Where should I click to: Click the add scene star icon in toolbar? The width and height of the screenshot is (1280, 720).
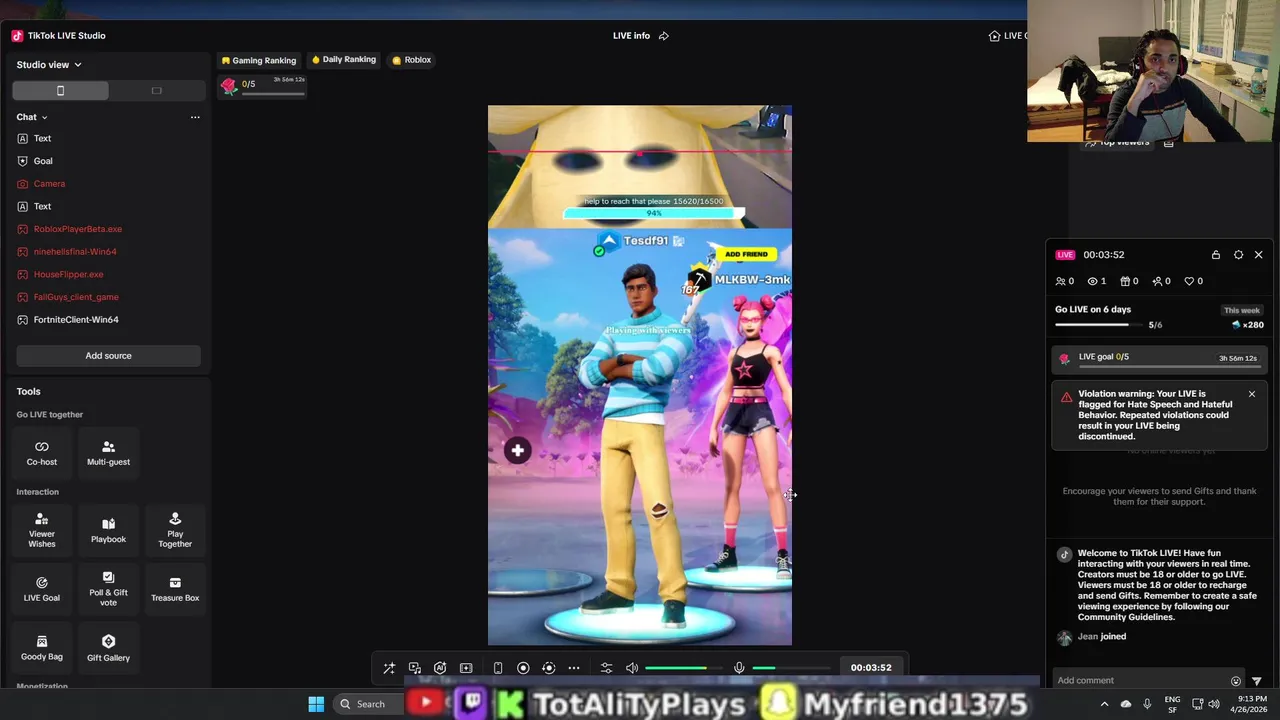[x=466, y=668]
